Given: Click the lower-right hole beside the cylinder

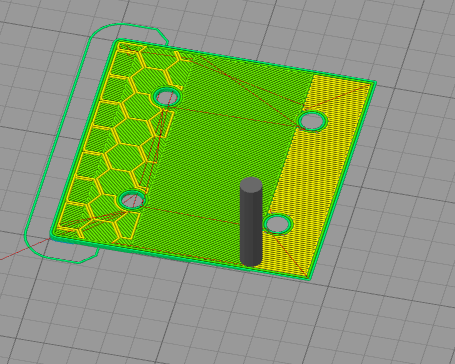Looking at the screenshot, I should point(278,224).
